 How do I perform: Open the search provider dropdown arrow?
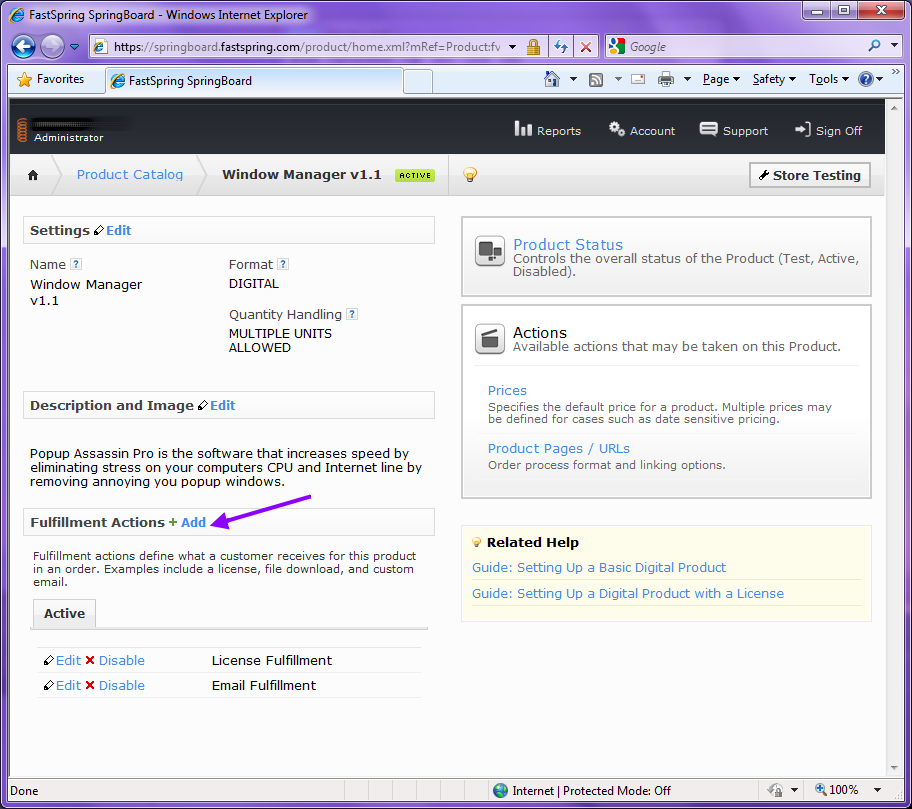click(895, 45)
